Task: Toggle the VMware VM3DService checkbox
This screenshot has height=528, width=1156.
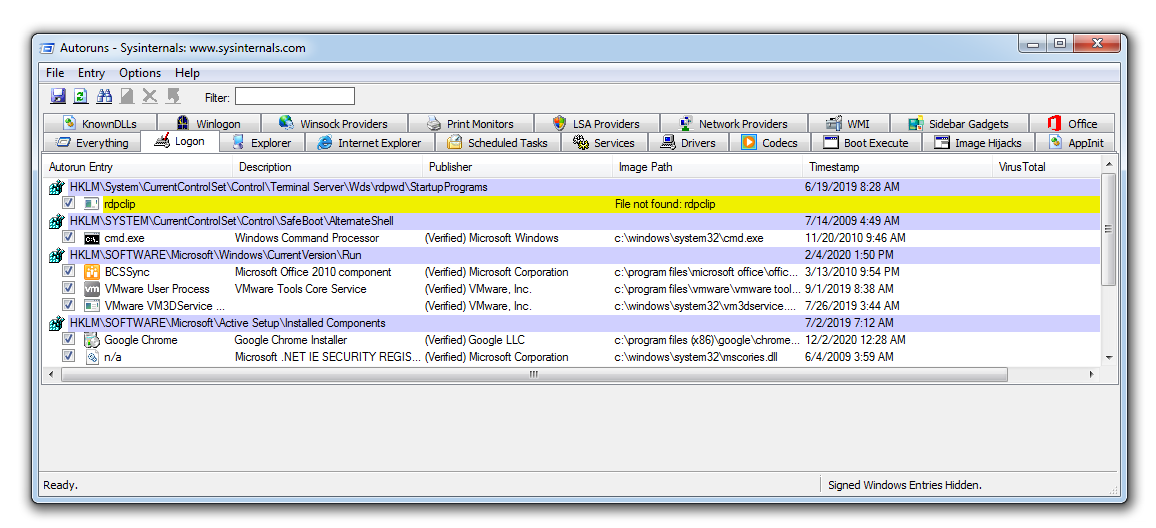Action: [69, 305]
